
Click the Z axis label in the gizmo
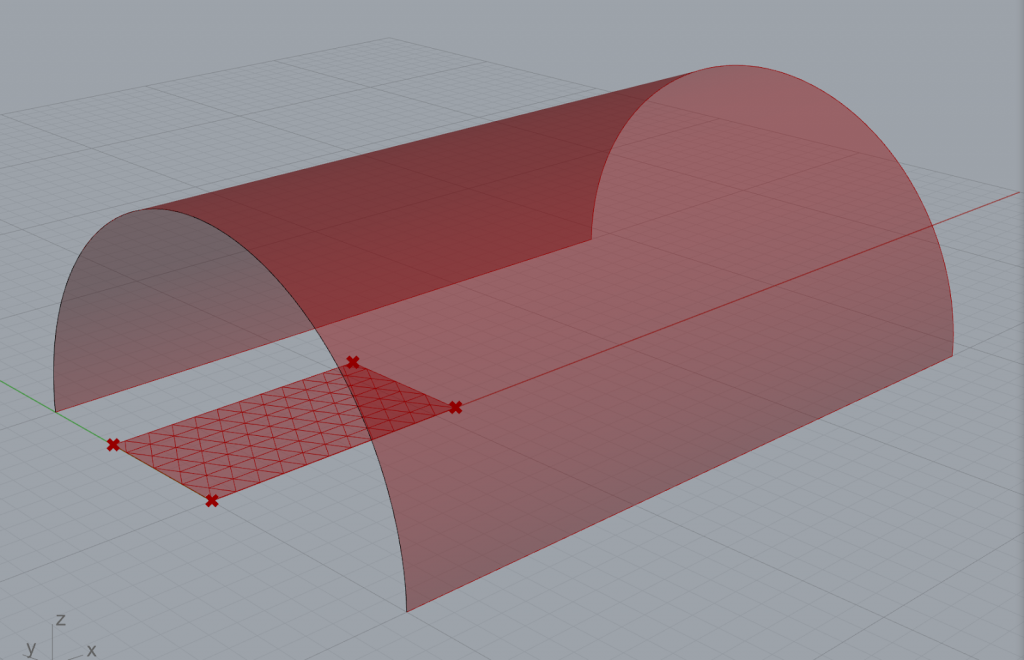tap(61, 619)
